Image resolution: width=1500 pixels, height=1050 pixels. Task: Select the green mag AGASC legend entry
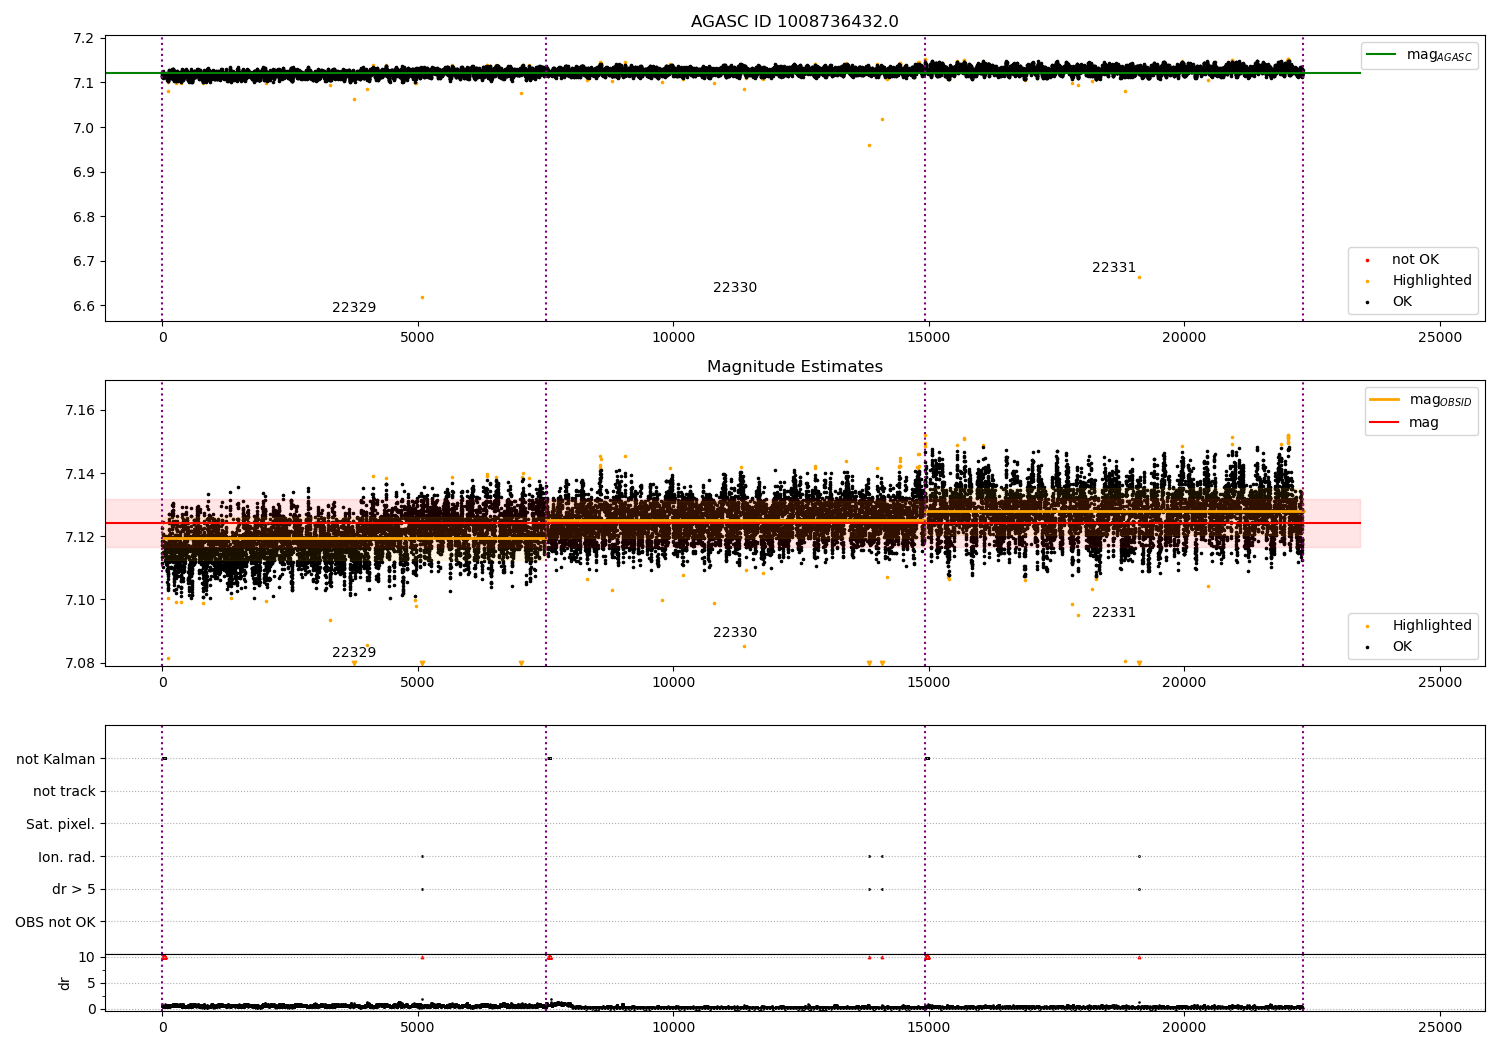[1419, 55]
